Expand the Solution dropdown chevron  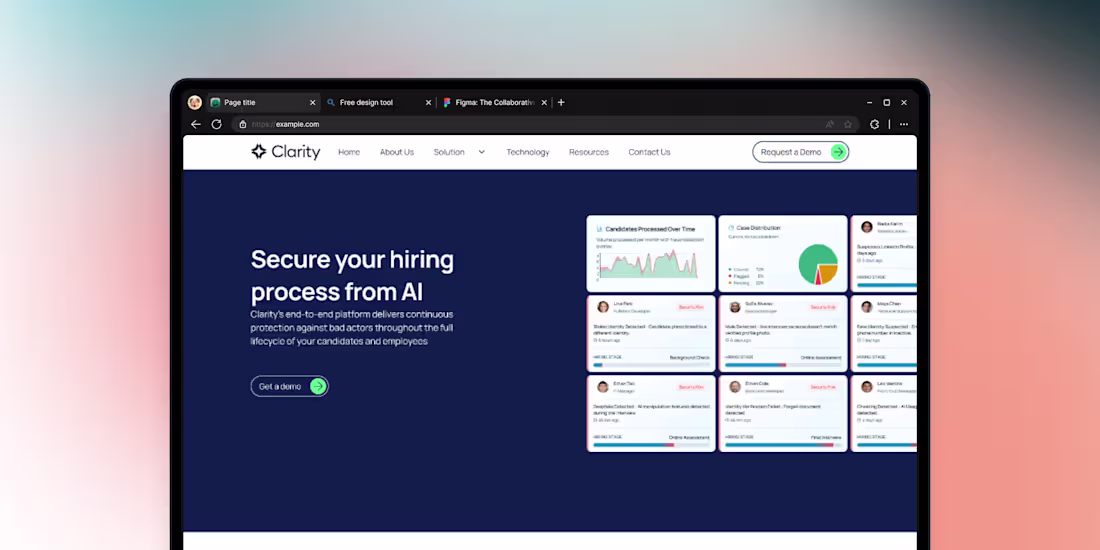[x=481, y=152]
